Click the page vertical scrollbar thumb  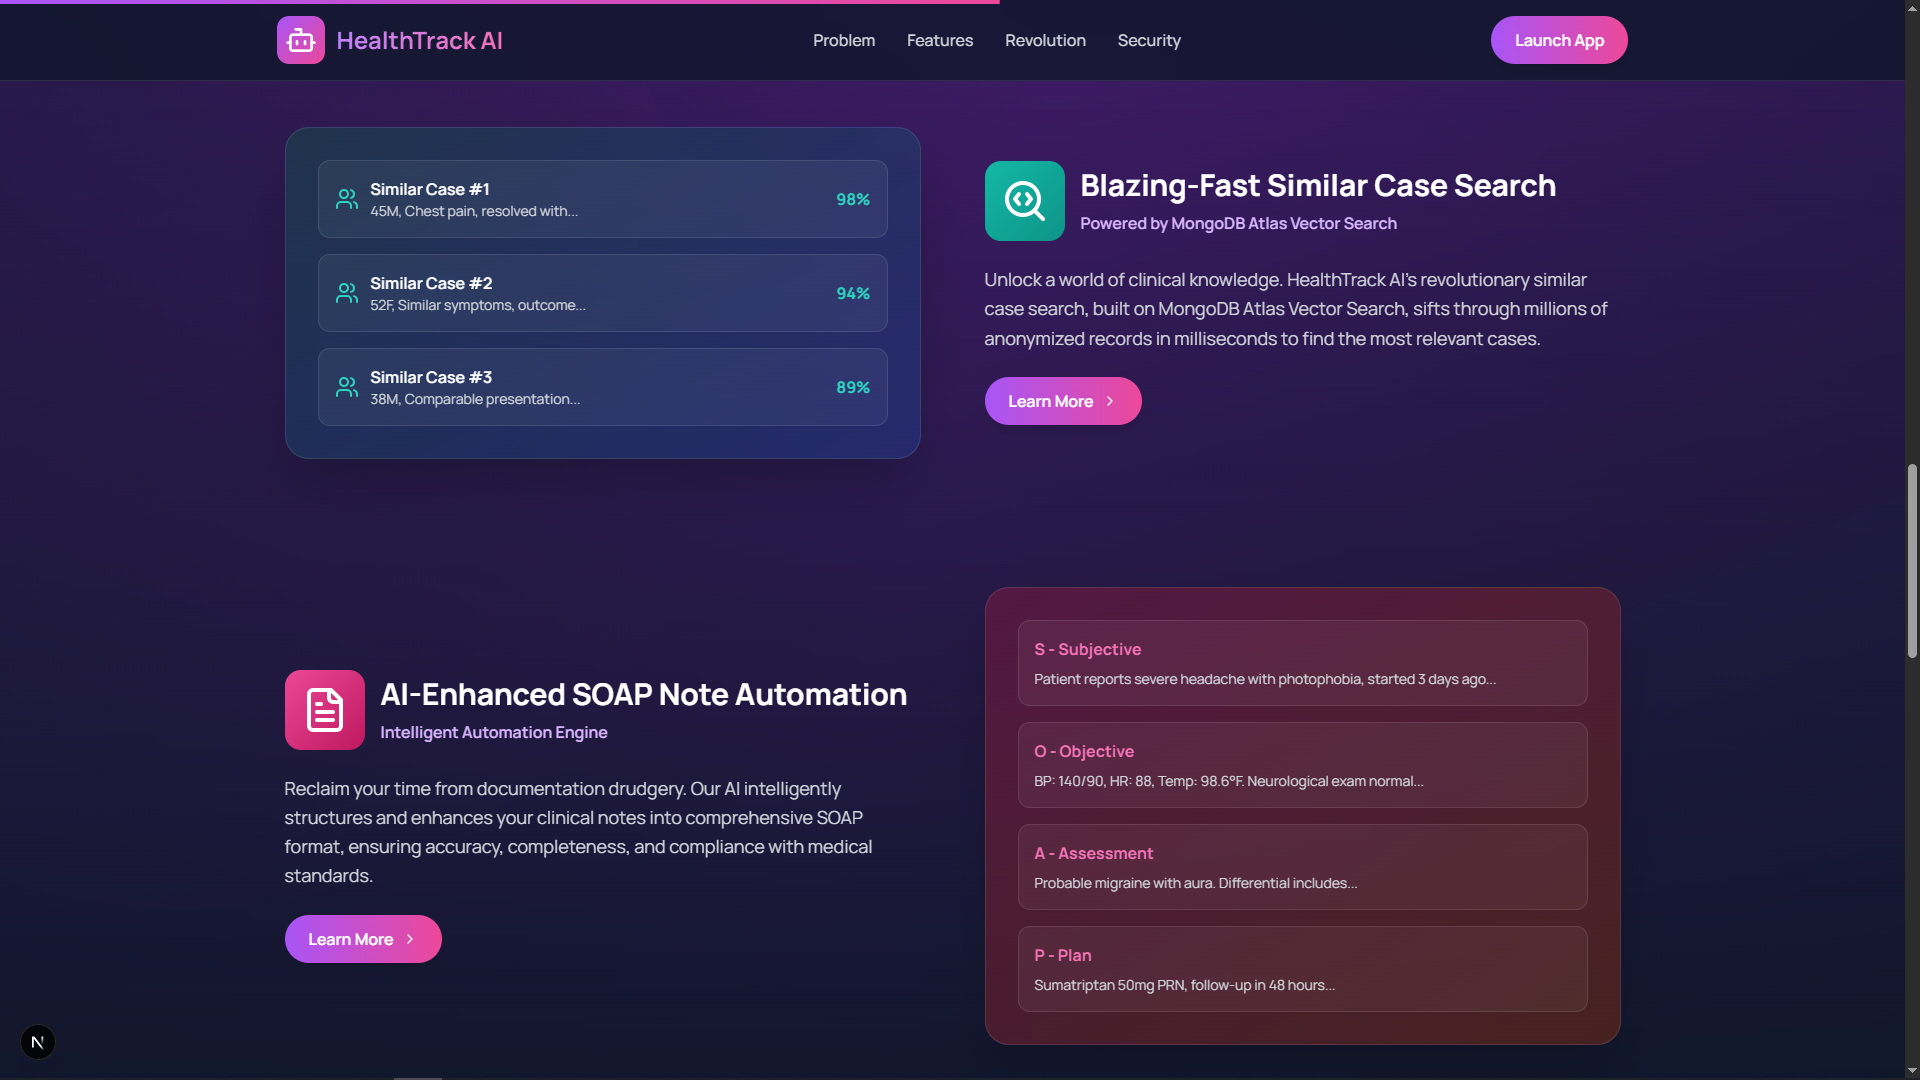[1912, 560]
